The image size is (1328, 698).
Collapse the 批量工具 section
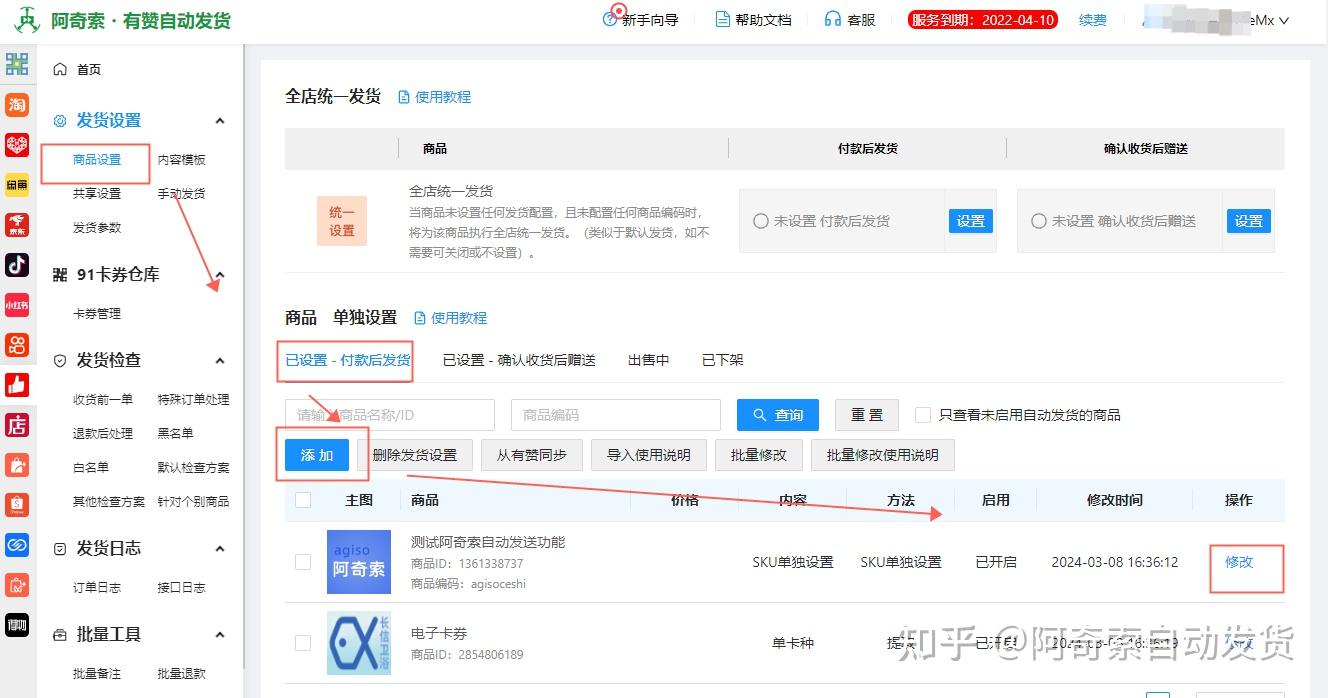point(220,635)
